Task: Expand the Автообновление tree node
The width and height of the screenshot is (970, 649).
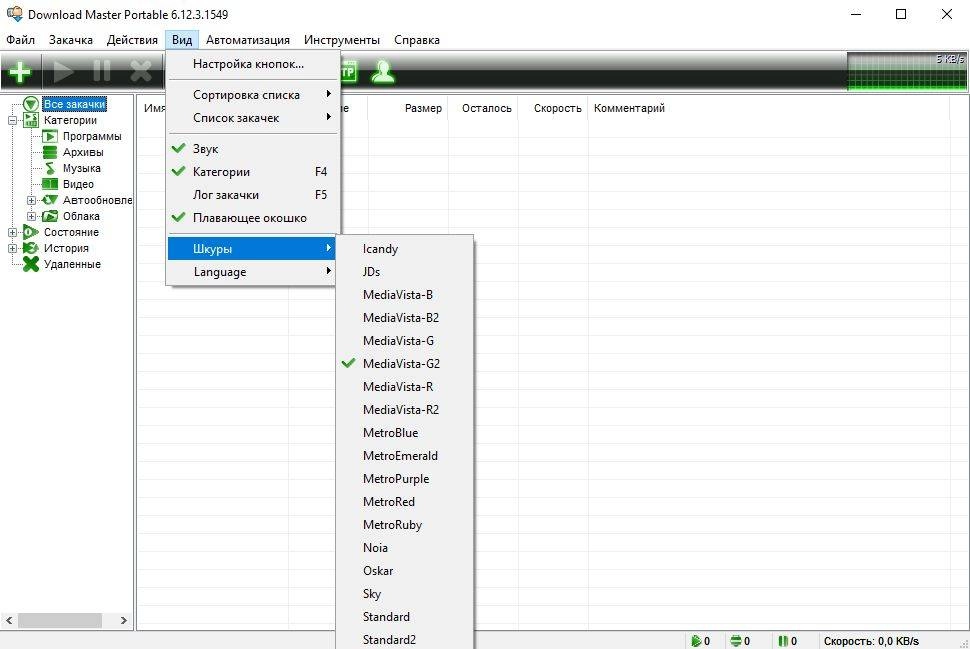Action: (x=31, y=200)
